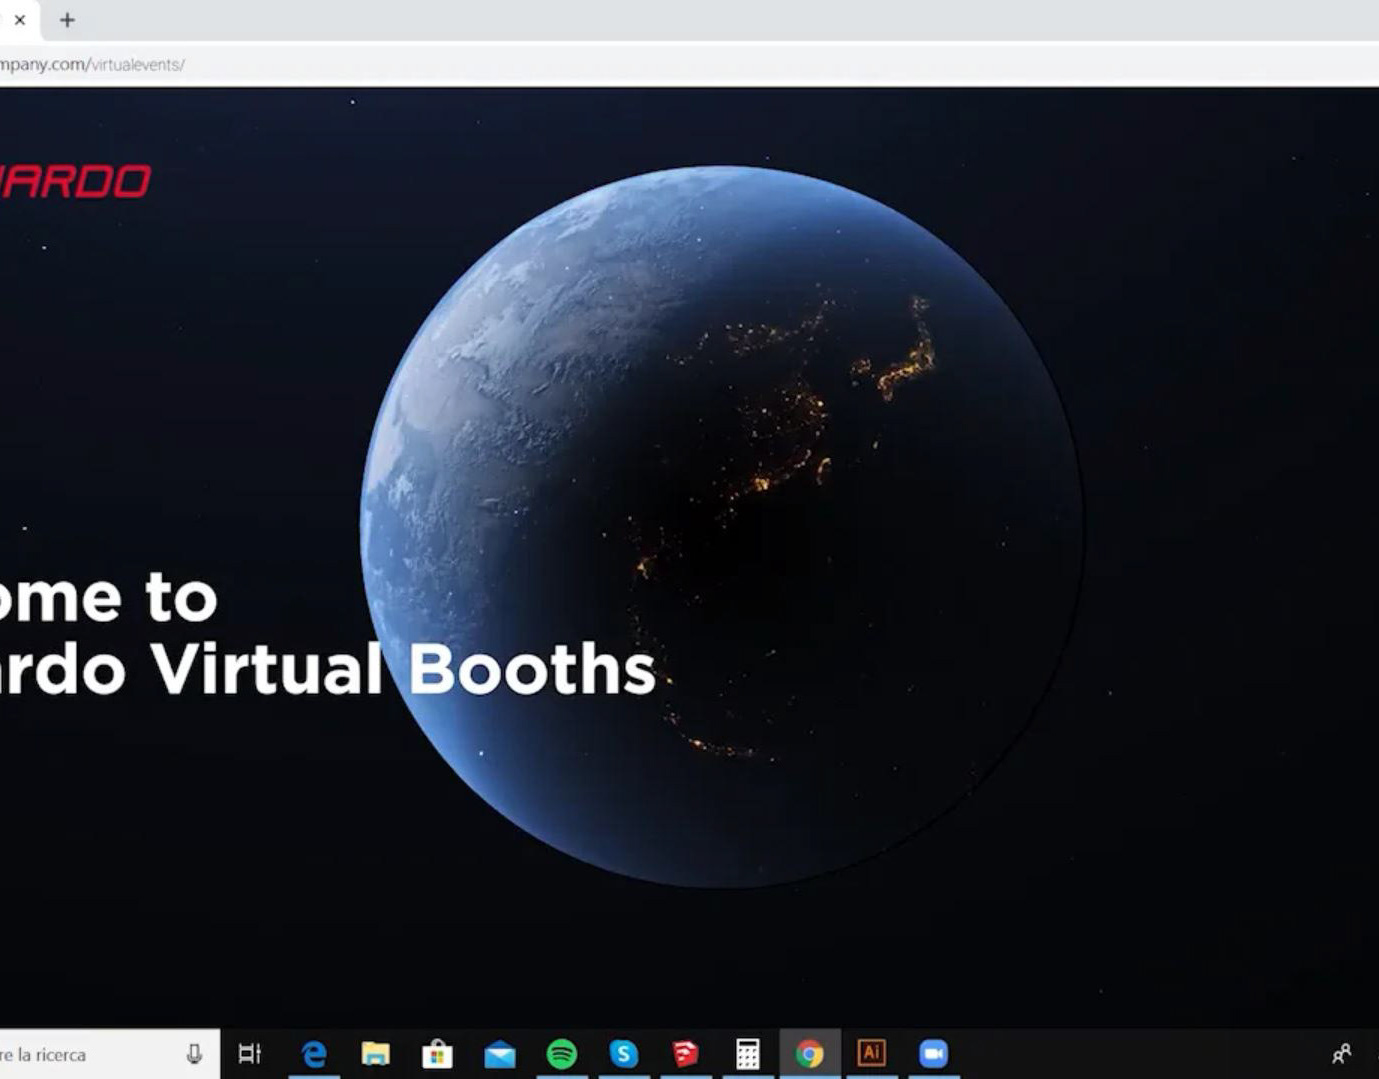The image size is (1379, 1079).
Task: Close the current browser tab
Action: click(x=19, y=20)
